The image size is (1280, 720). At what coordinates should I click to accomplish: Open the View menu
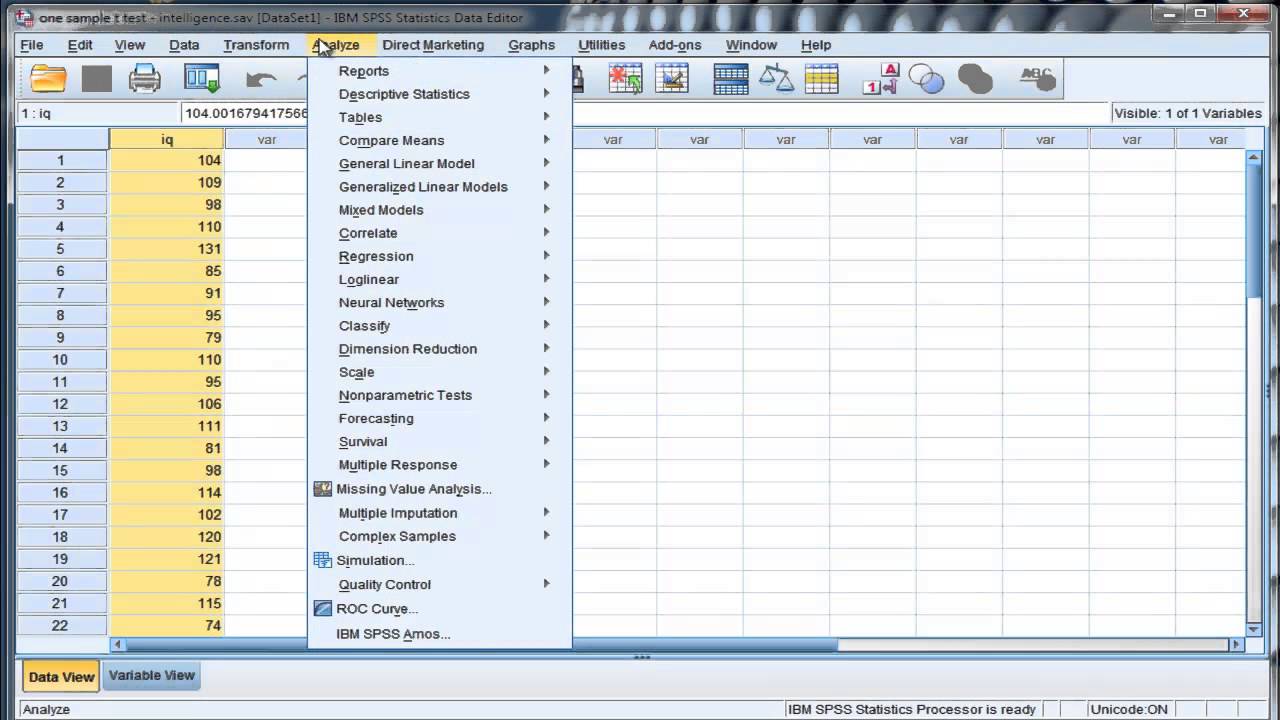130,45
